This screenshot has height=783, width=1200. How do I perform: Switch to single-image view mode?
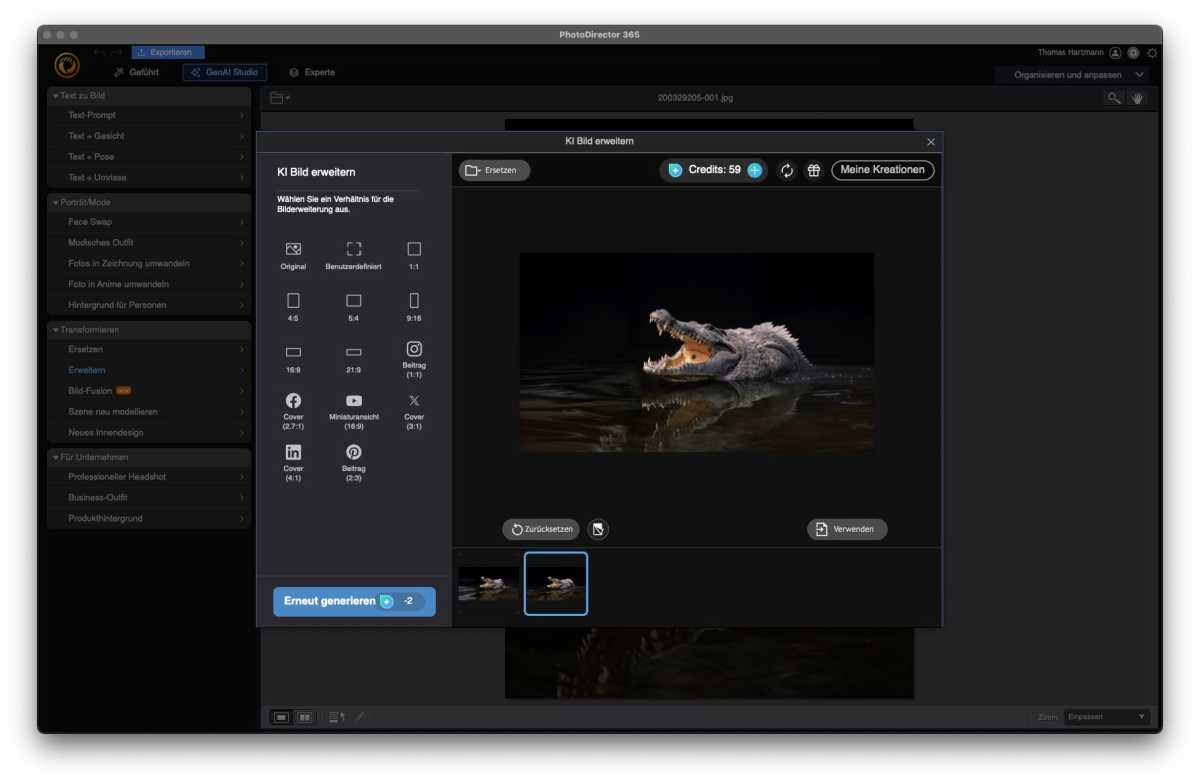282,717
